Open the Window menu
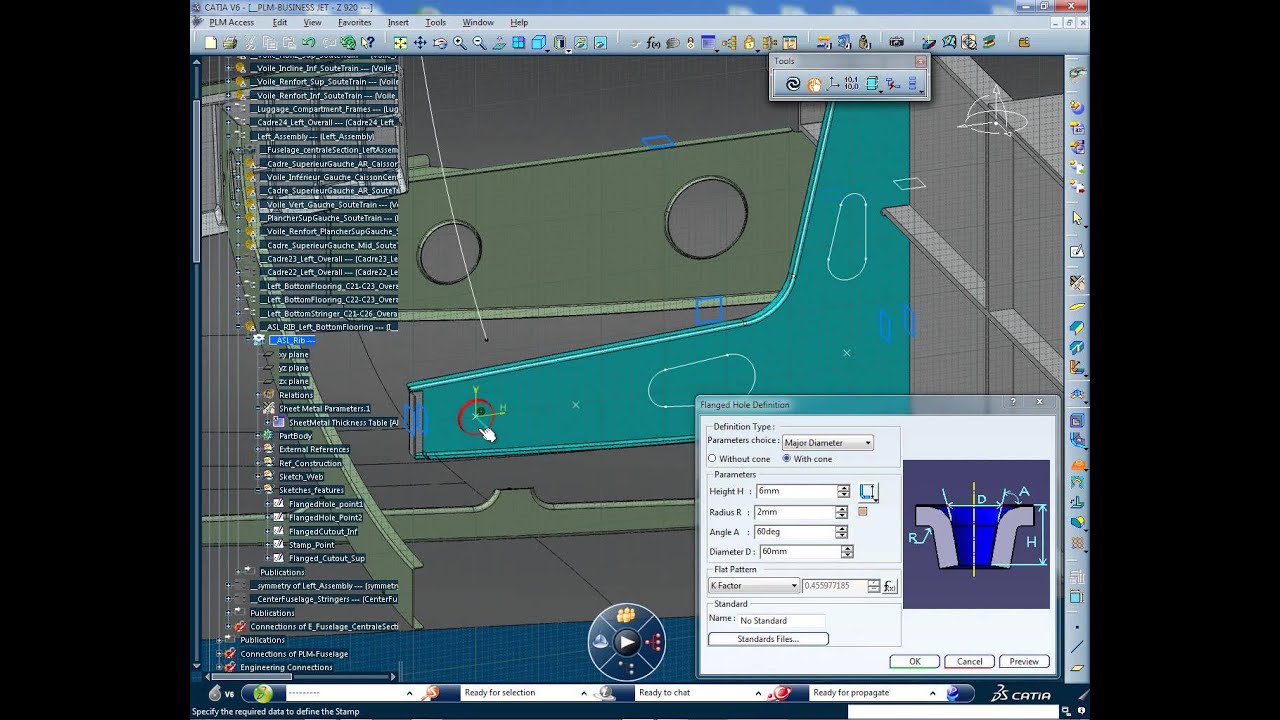The width and height of the screenshot is (1280, 720). (x=478, y=22)
